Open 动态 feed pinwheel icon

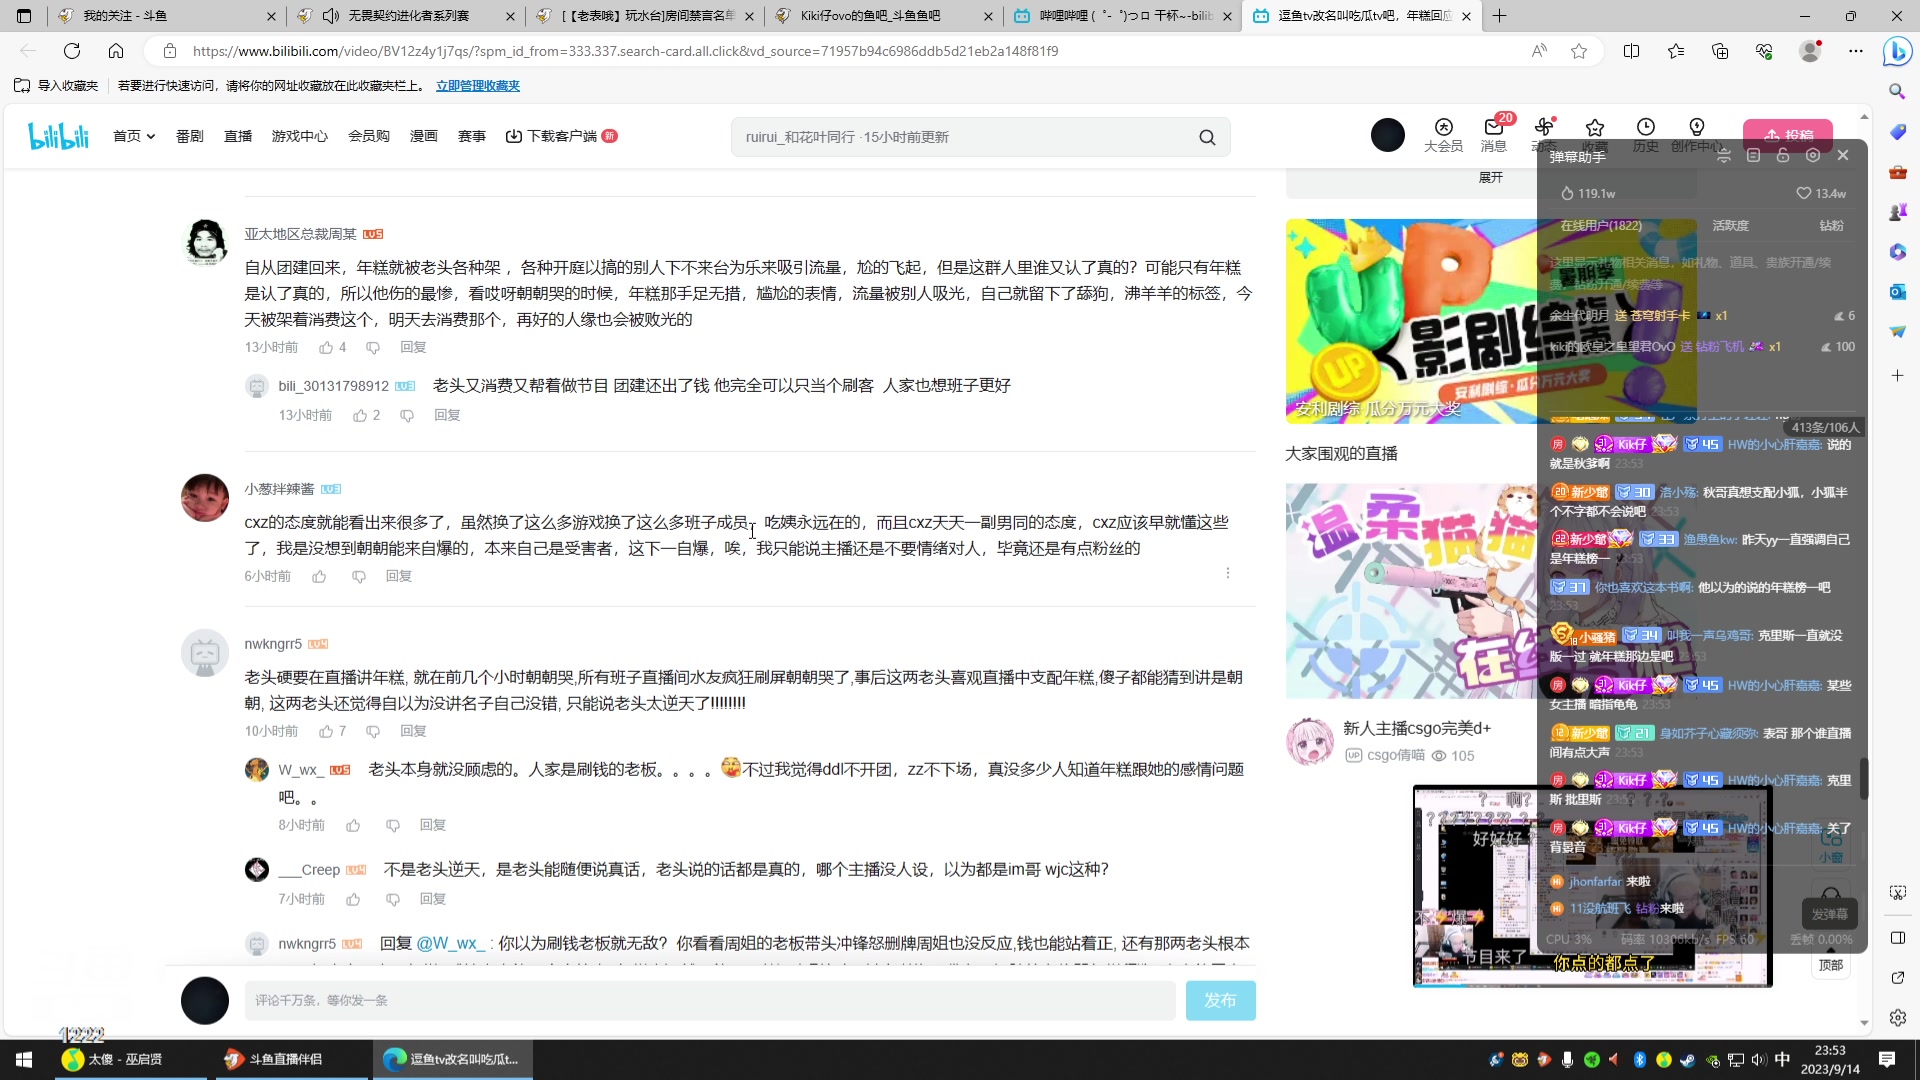(1545, 135)
